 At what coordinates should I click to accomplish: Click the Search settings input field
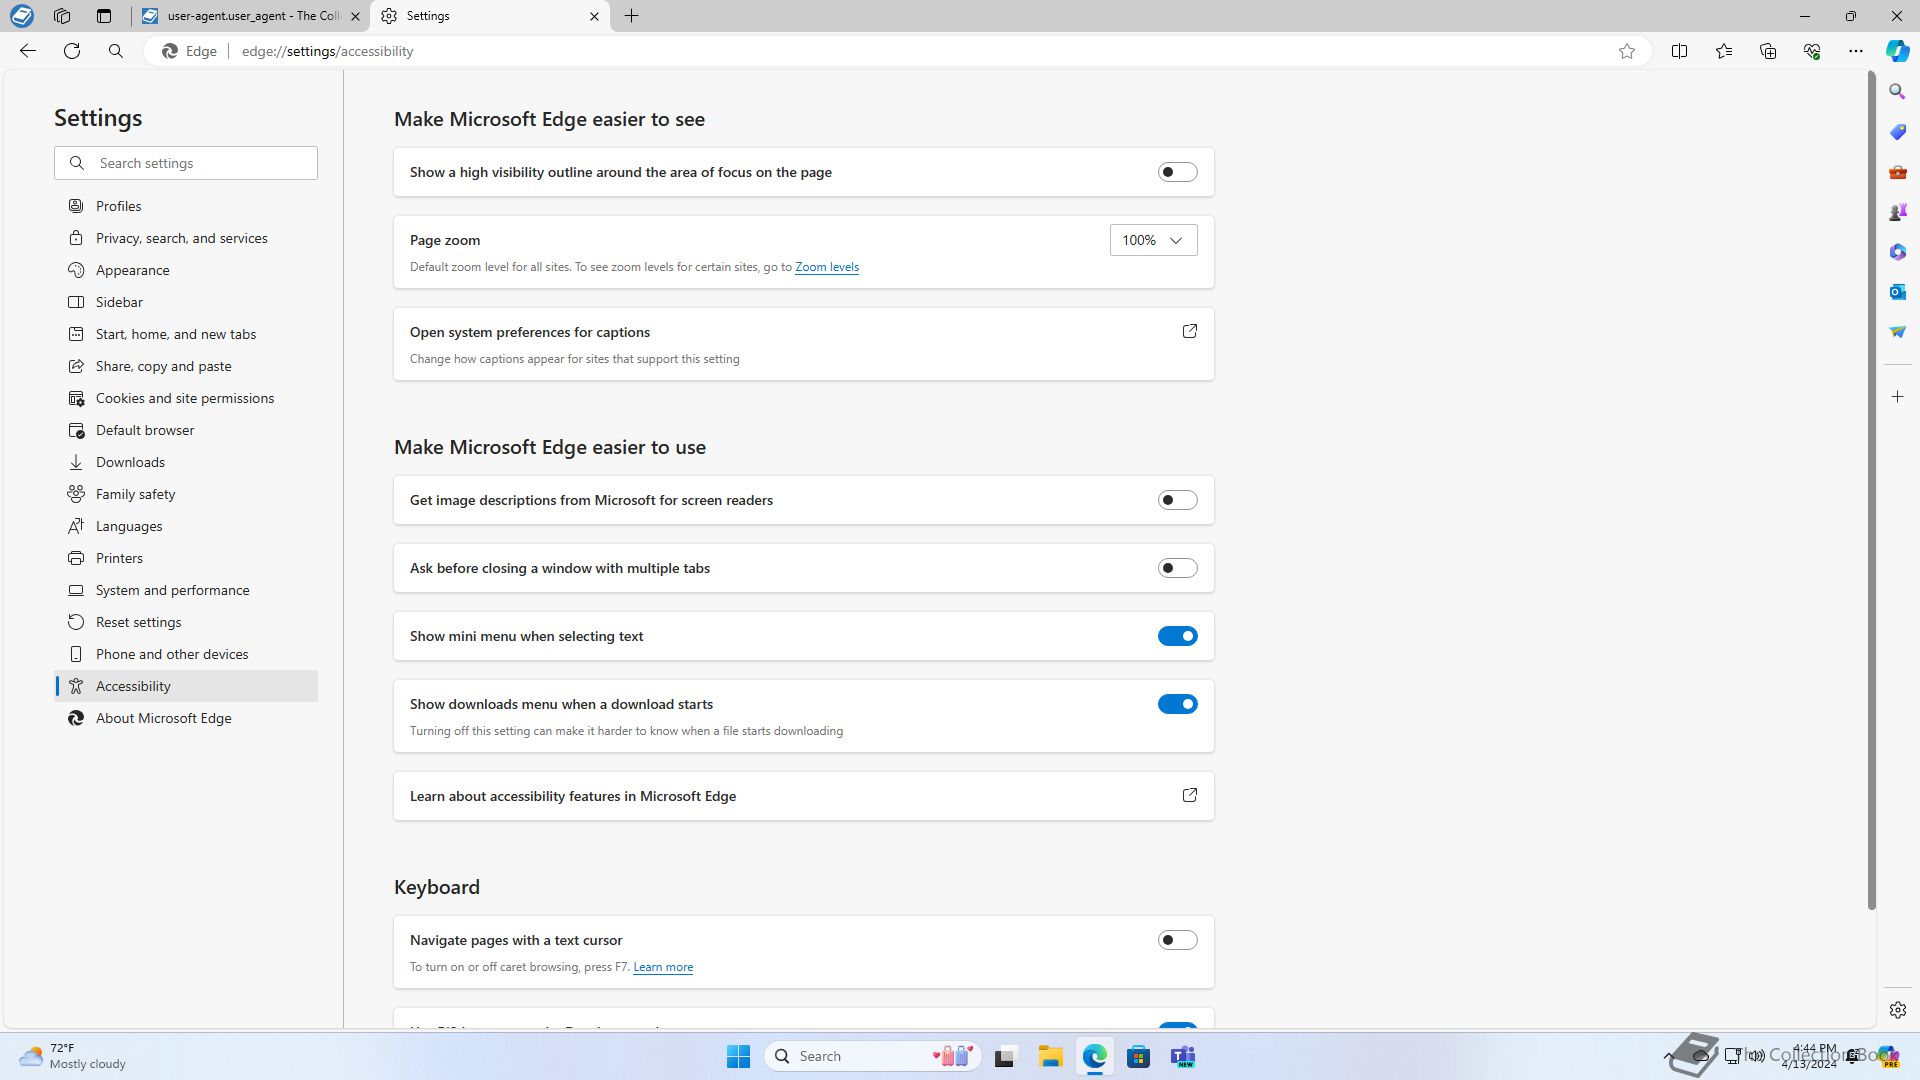coord(186,163)
